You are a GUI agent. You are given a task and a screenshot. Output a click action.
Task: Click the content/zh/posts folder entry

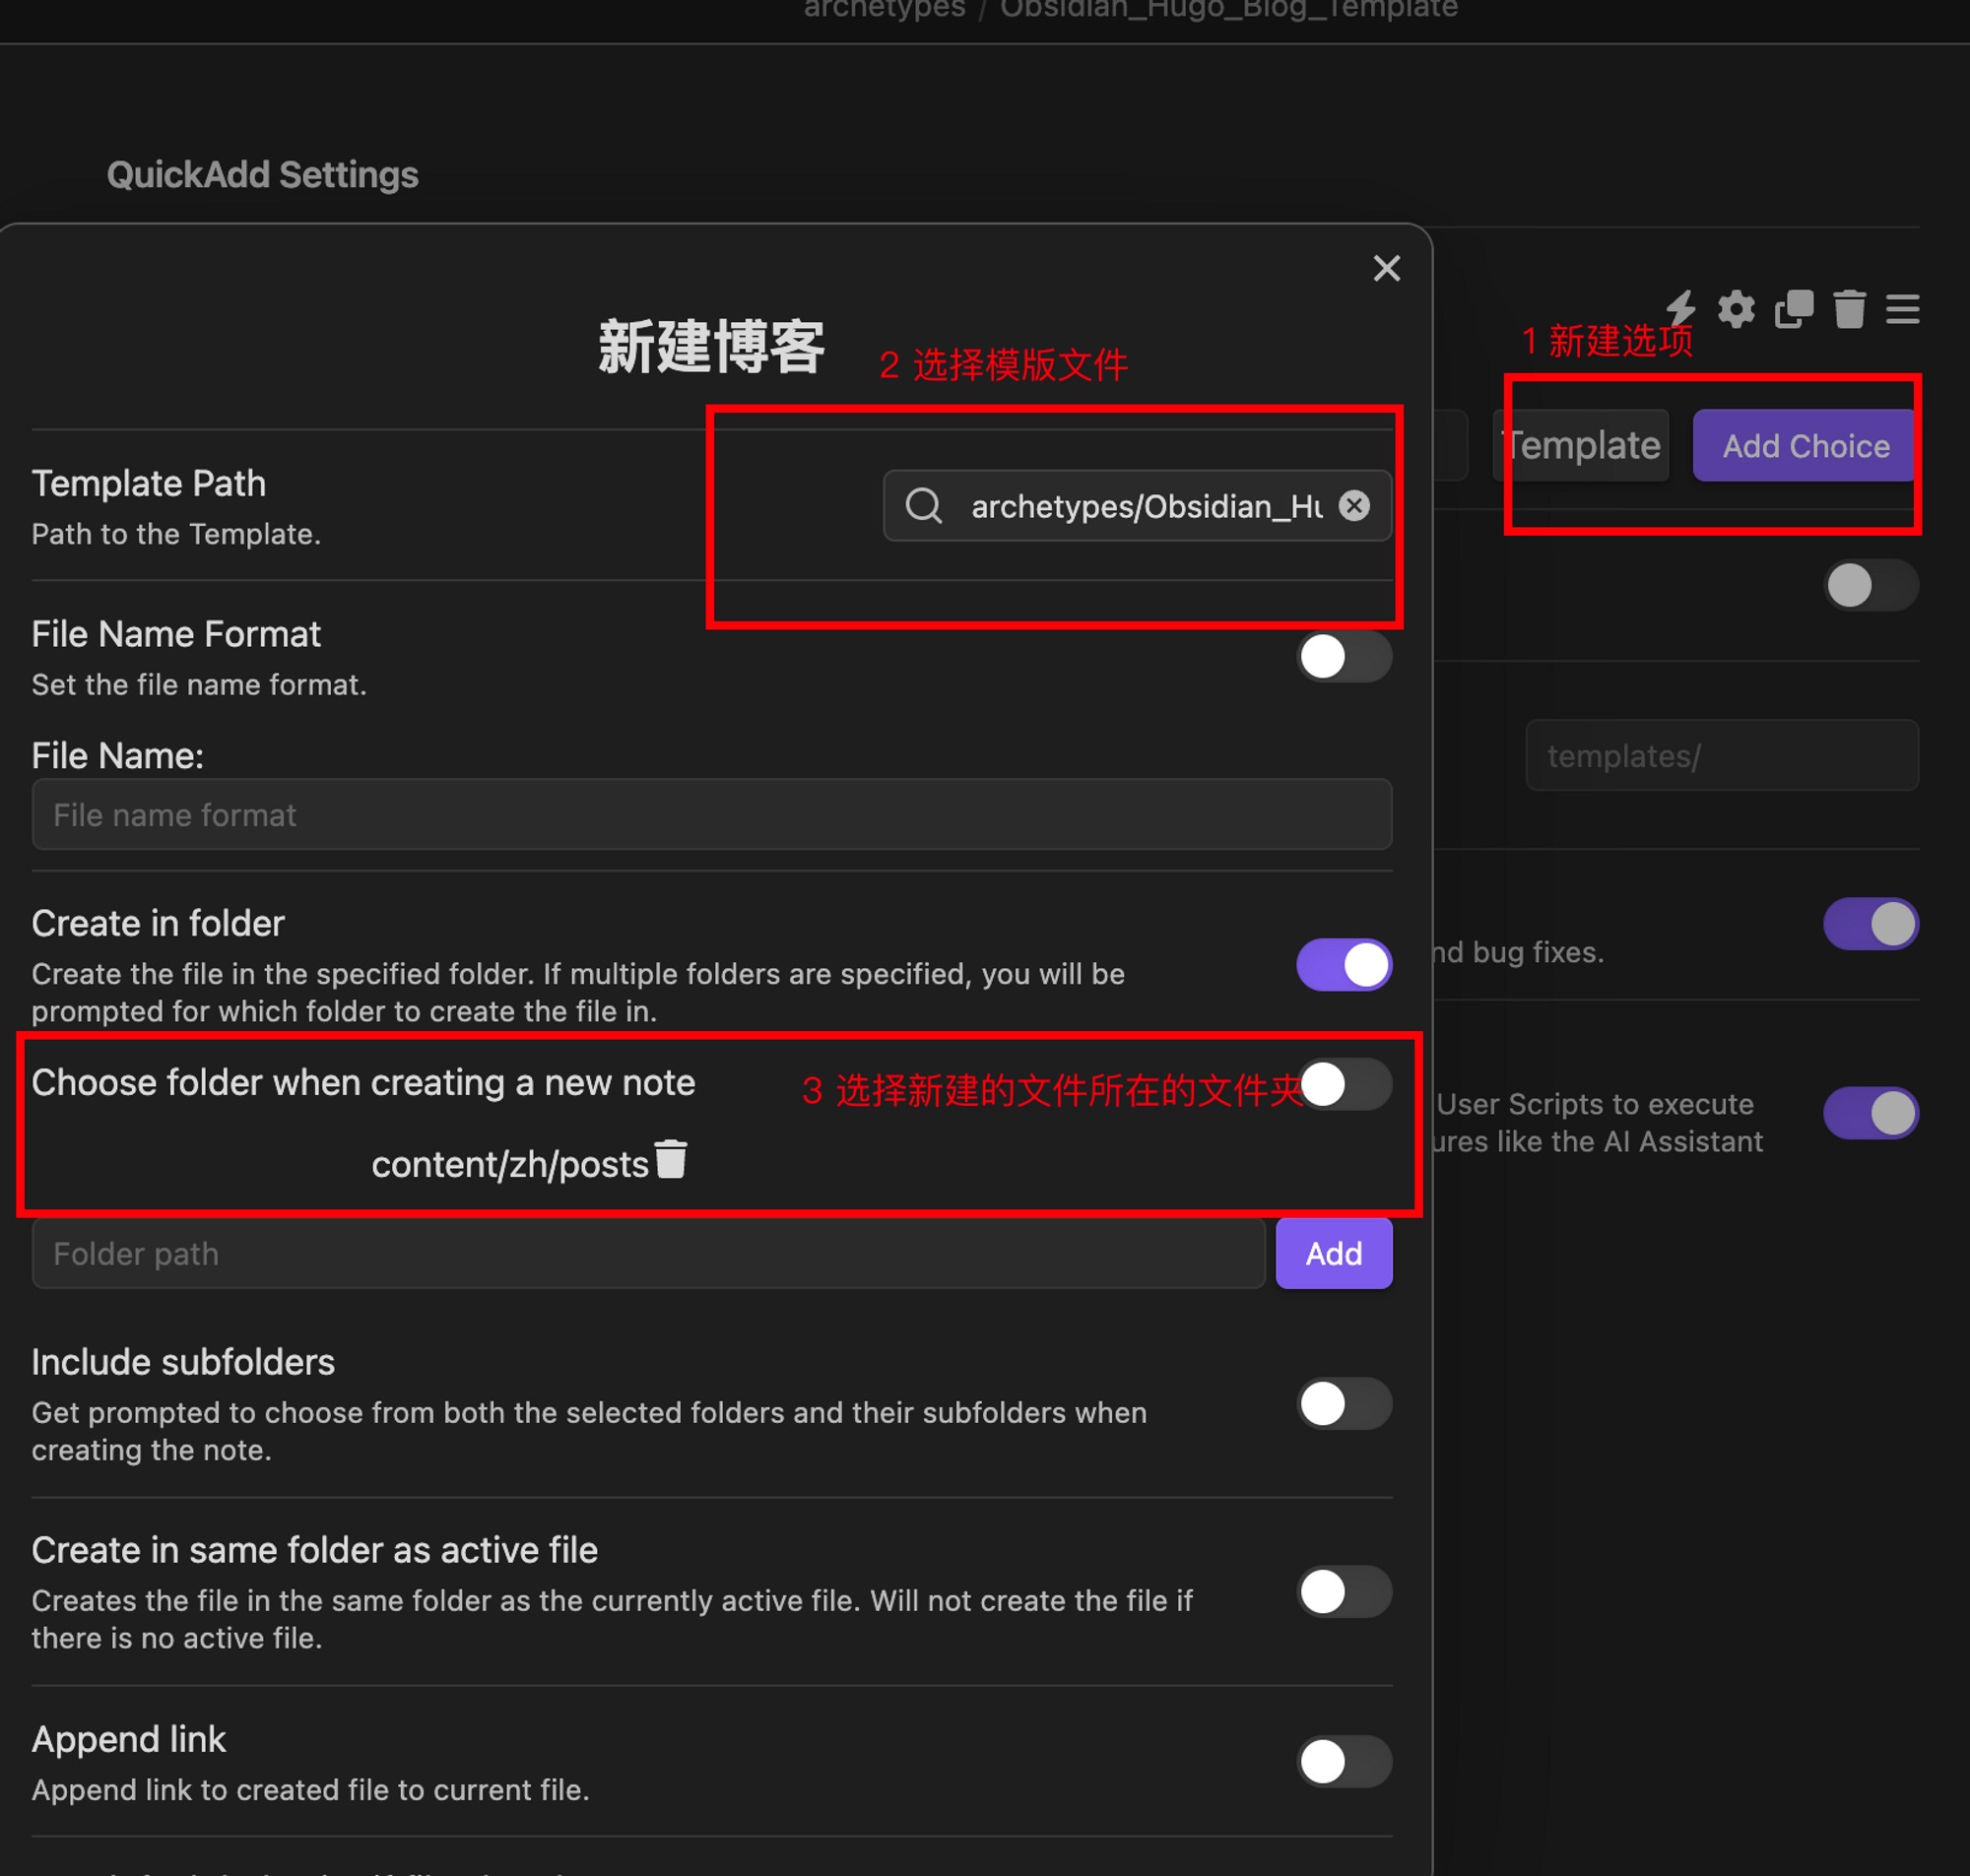510,1164
